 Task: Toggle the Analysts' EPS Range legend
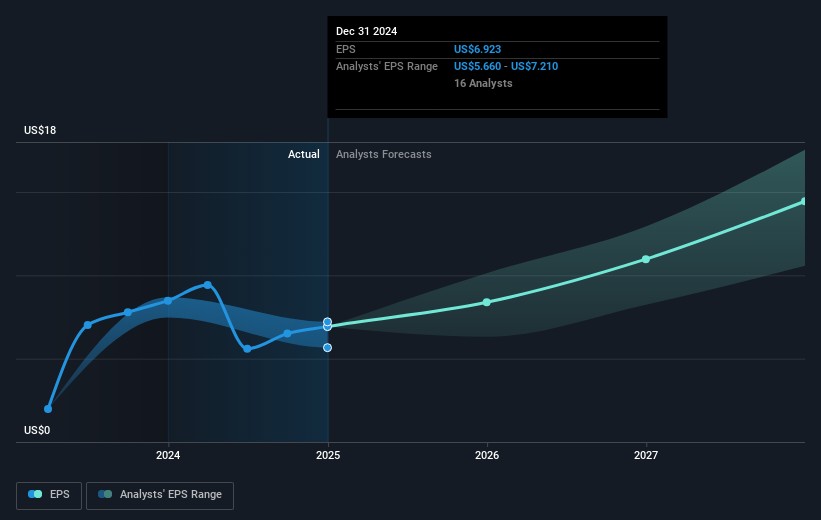[160, 494]
